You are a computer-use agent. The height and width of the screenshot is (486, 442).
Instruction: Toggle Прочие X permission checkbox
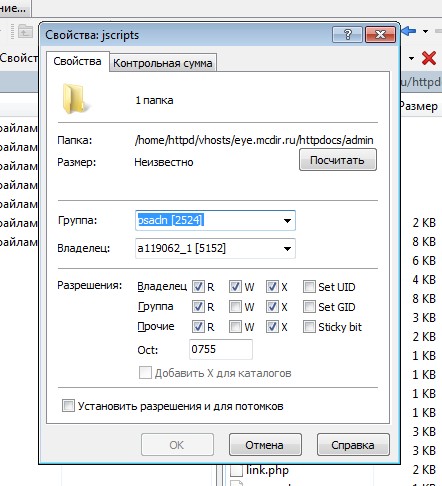click(272, 327)
